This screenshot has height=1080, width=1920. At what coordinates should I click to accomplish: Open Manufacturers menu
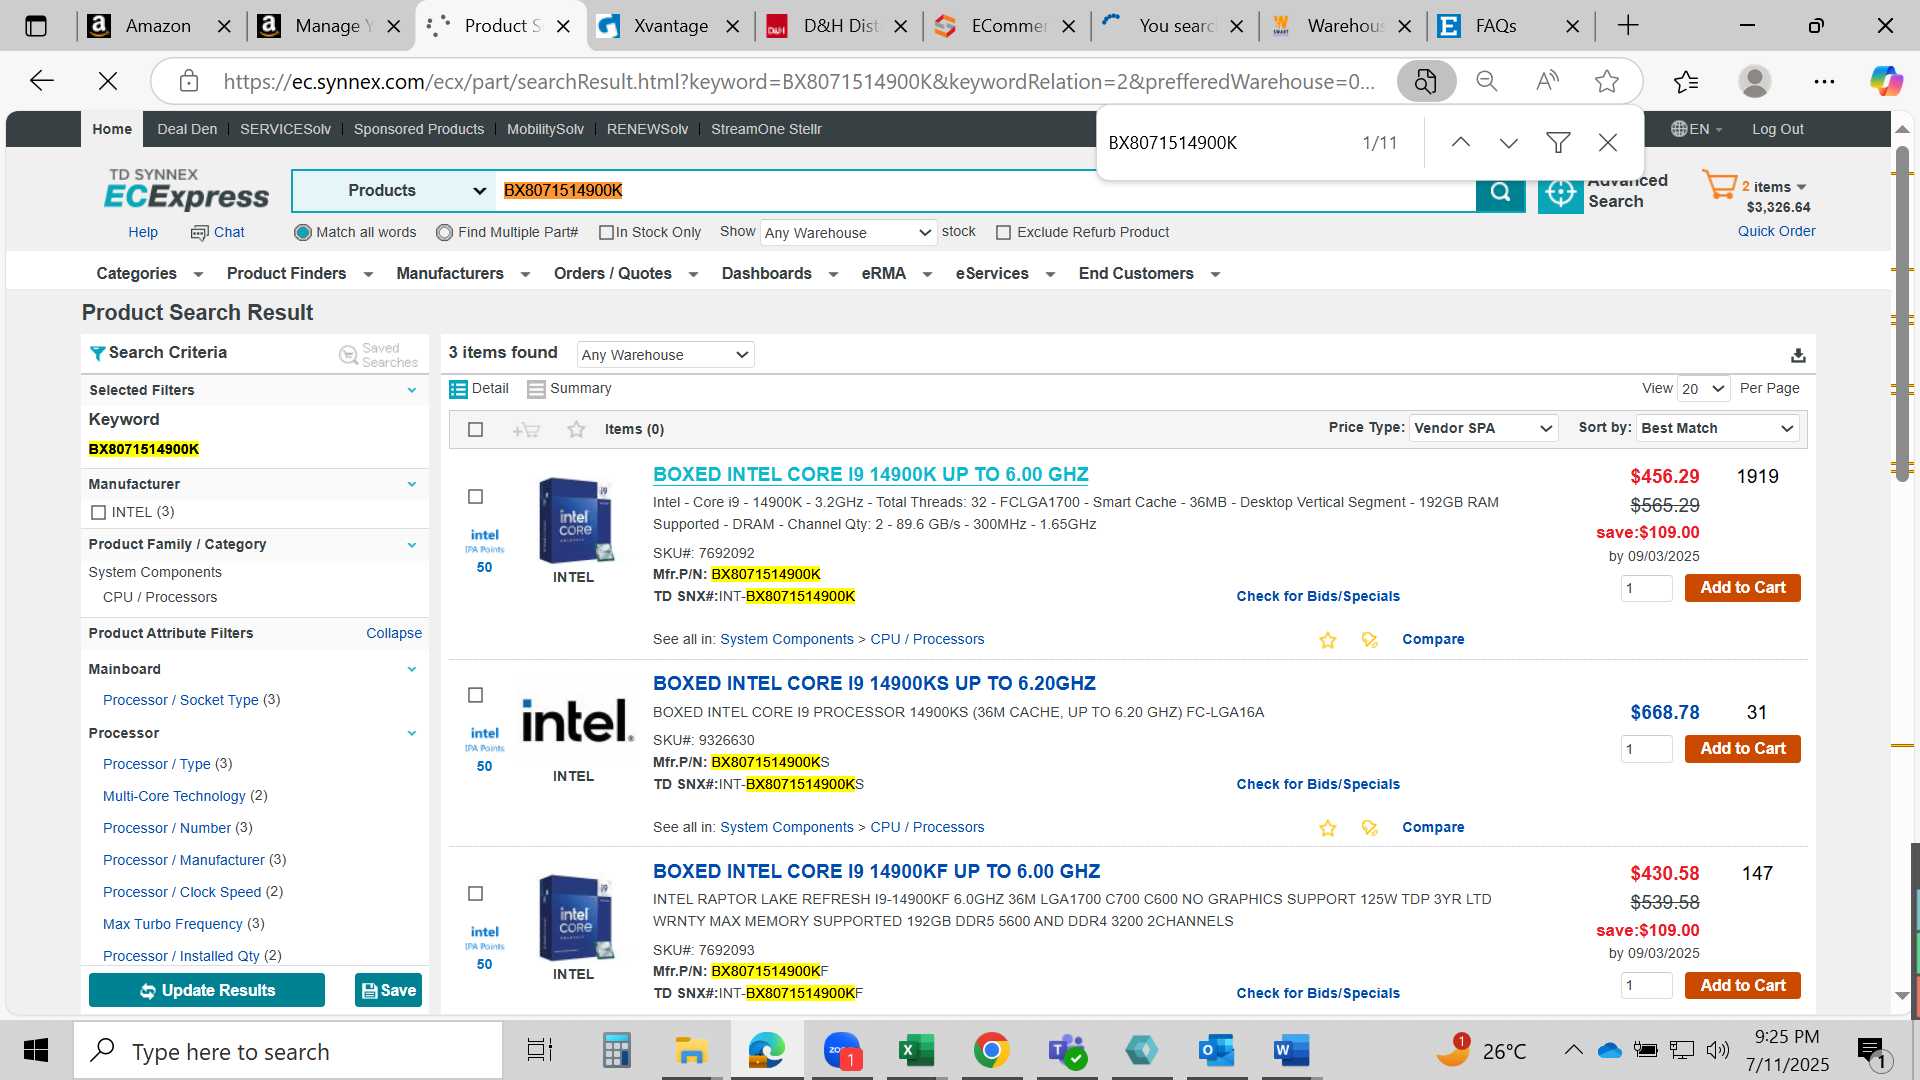[x=462, y=274]
